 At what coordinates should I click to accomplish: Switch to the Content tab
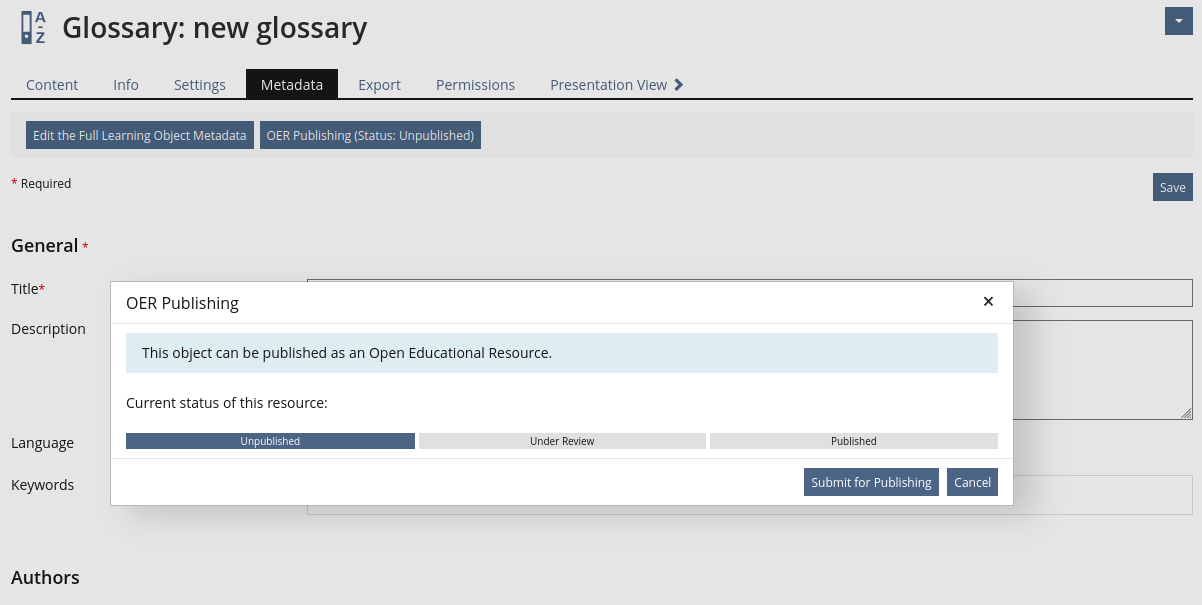pyautogui.click(x=52, y=85)
